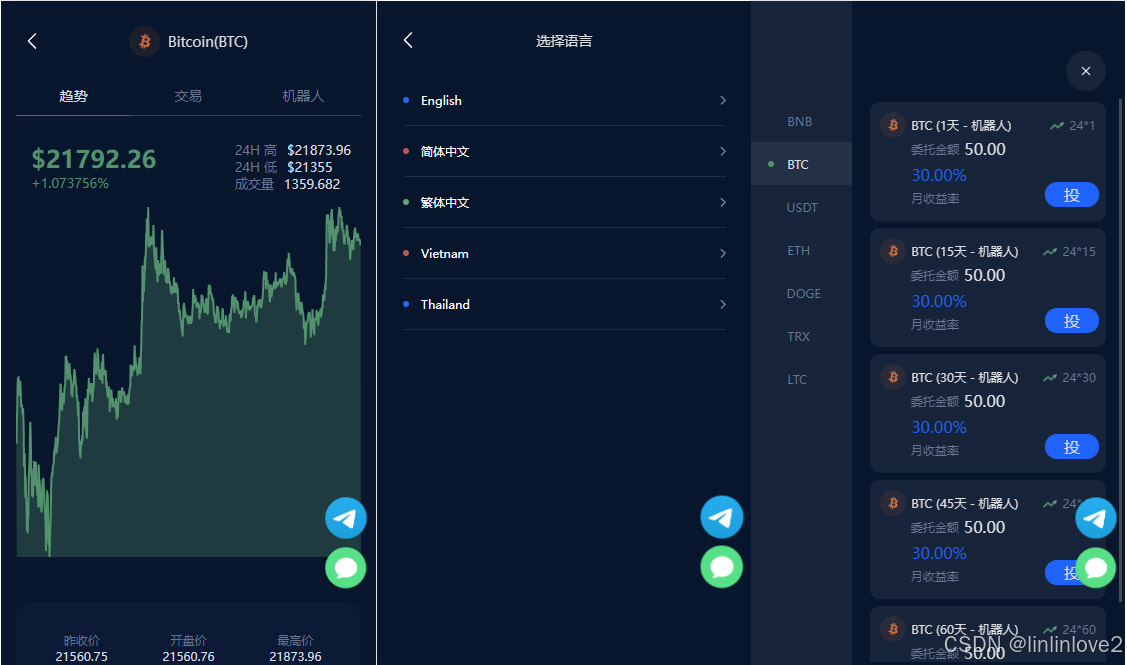The image size is (1127, 665).
Task: Expand English row chevron arrow
Action: (723, 101)
